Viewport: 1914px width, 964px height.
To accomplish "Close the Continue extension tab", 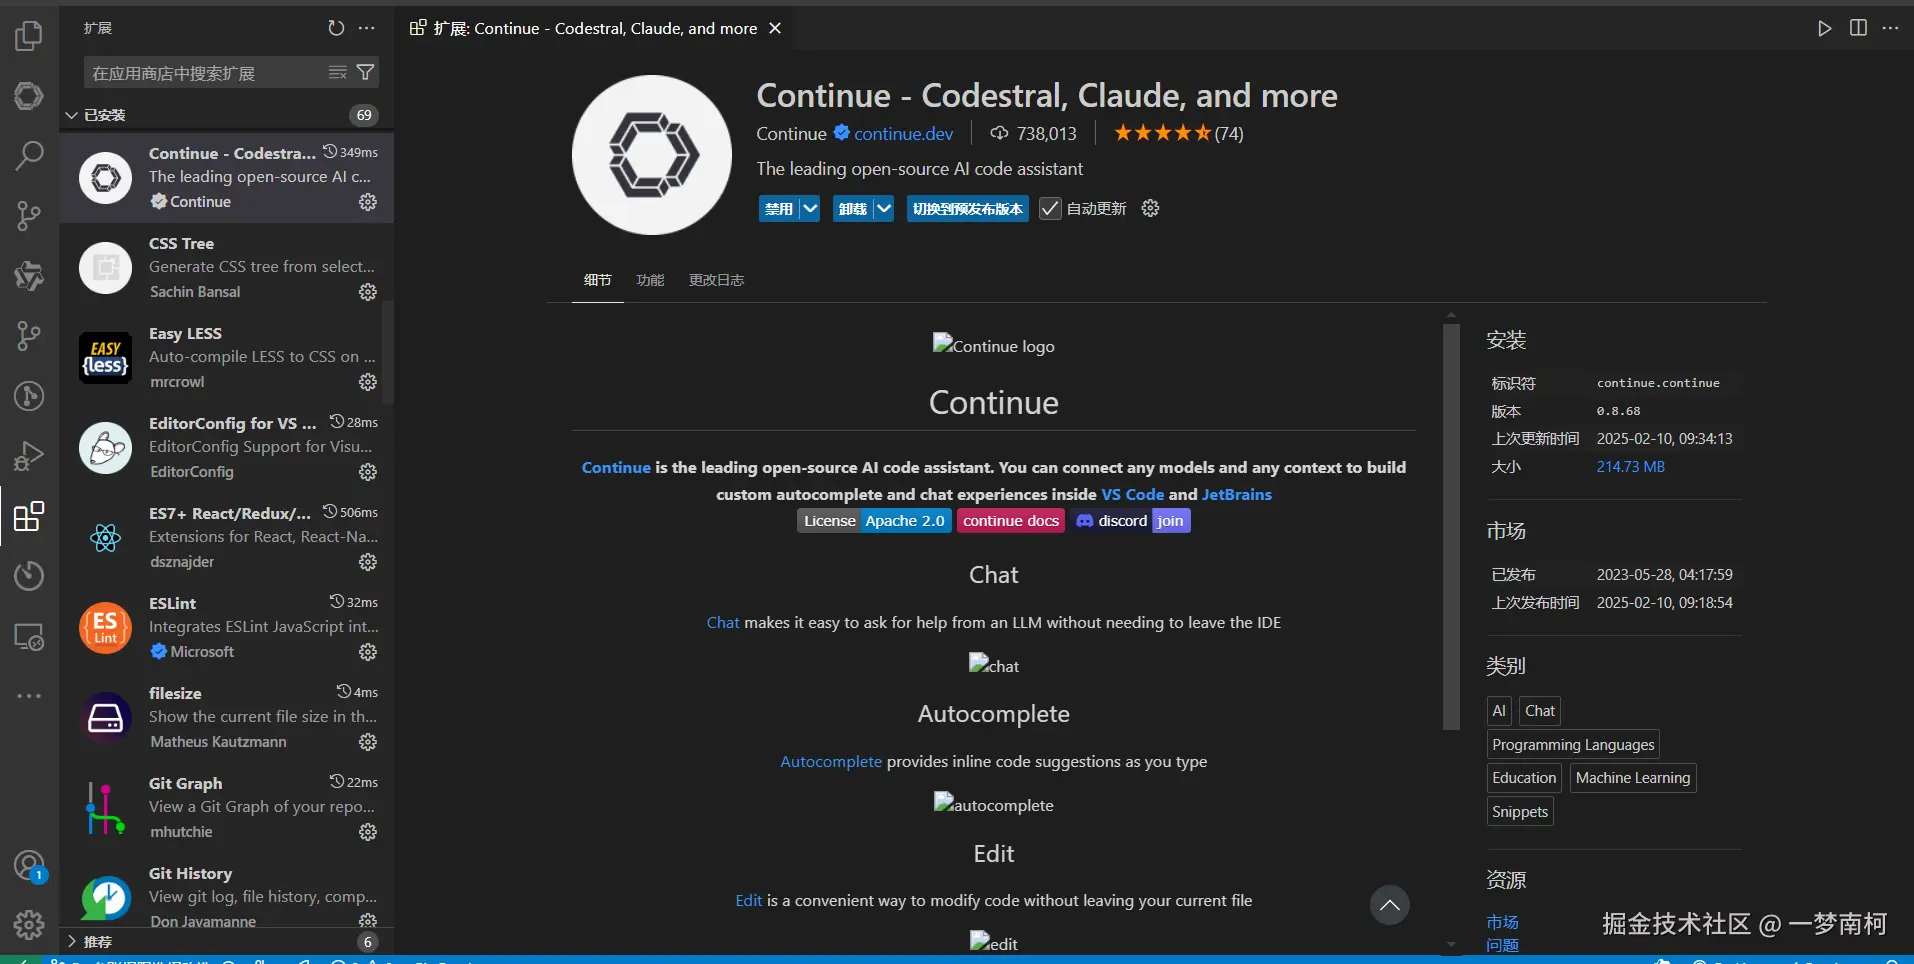I will [775, 28].
